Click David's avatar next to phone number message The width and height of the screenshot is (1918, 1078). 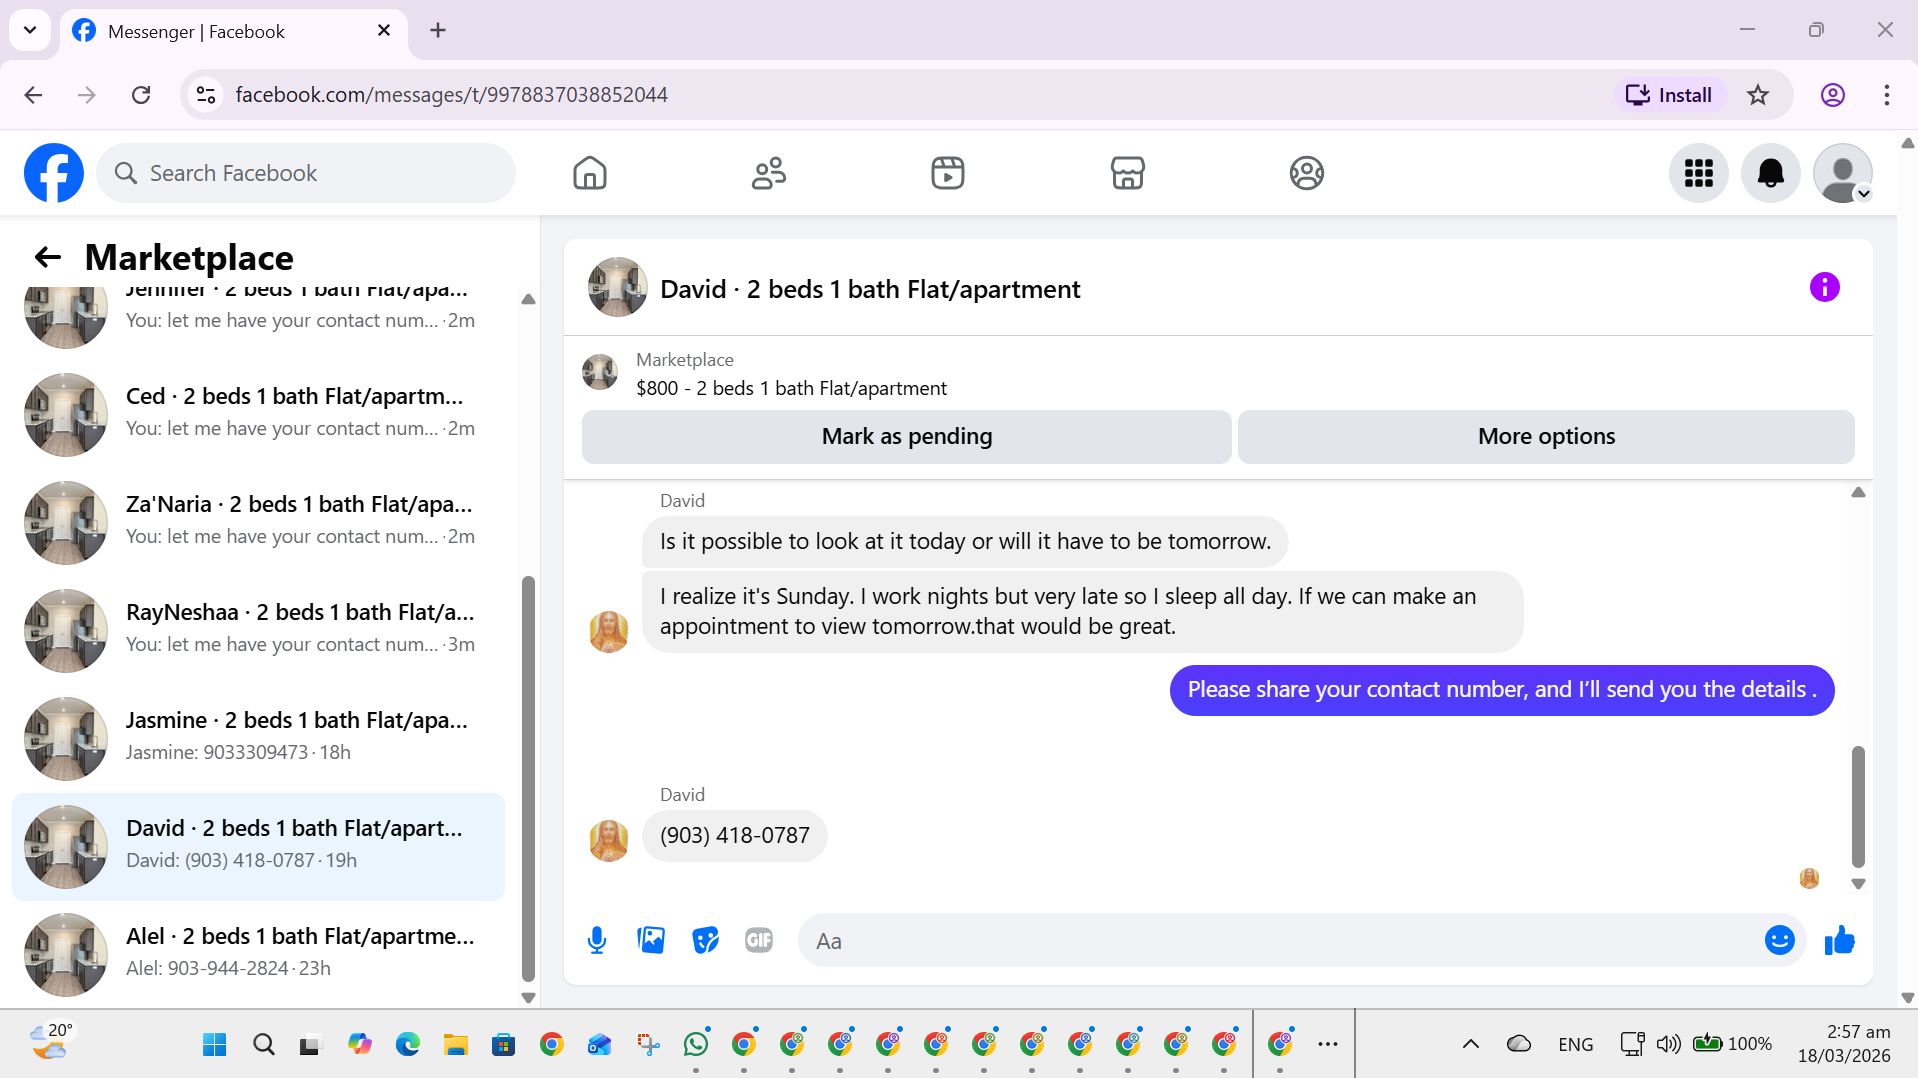coord(609,841)
